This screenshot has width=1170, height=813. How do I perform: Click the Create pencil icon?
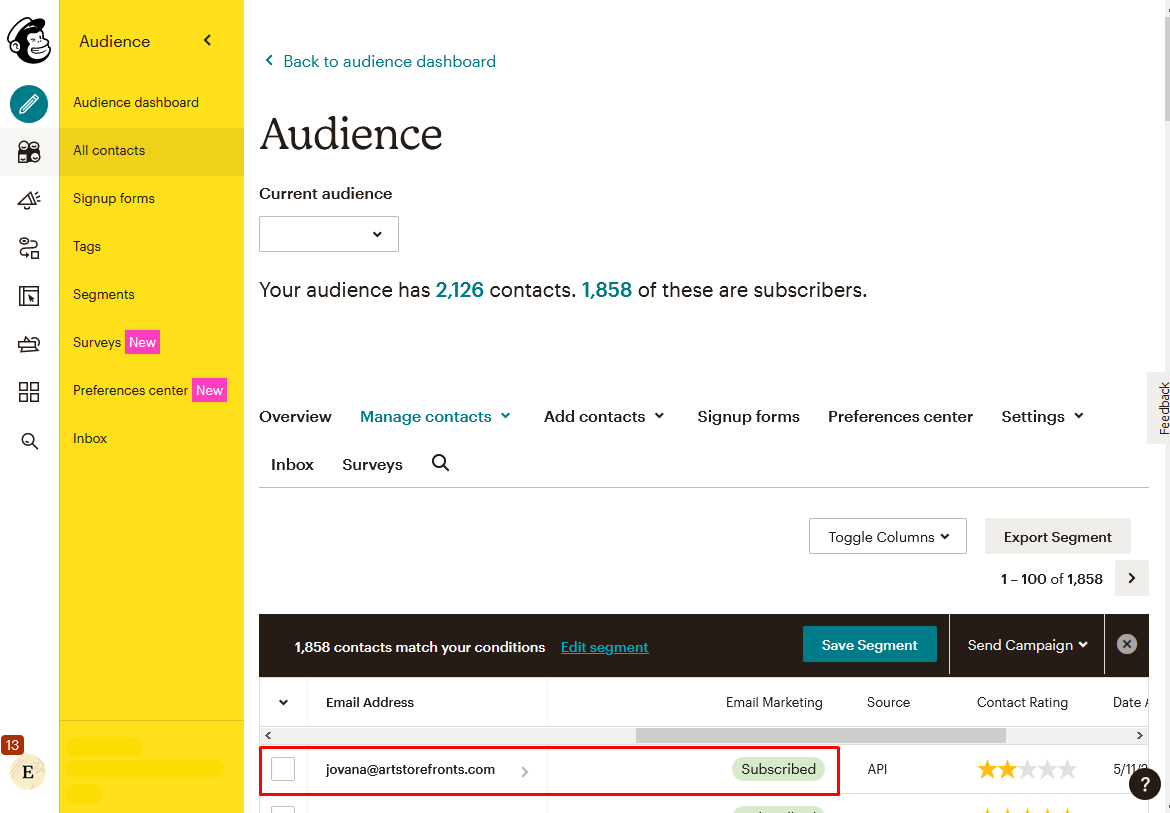coord(29,104)
